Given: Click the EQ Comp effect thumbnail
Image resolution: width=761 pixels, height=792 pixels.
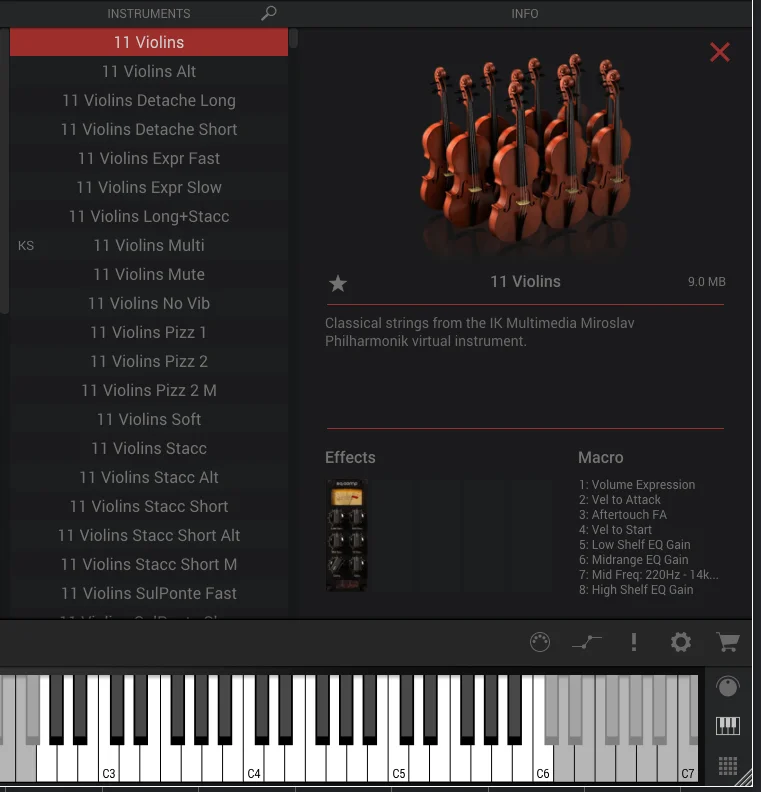Looking at the screenshot, I should point(346,535).
